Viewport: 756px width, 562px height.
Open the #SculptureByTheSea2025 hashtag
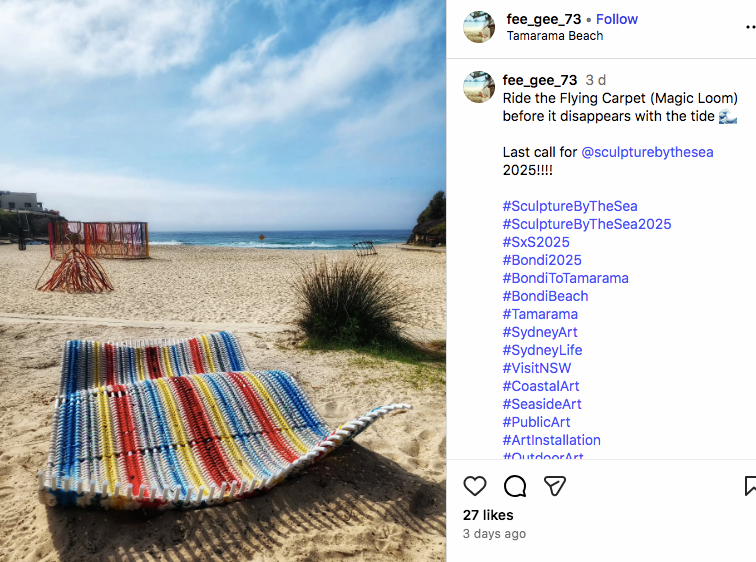[587, 224]
